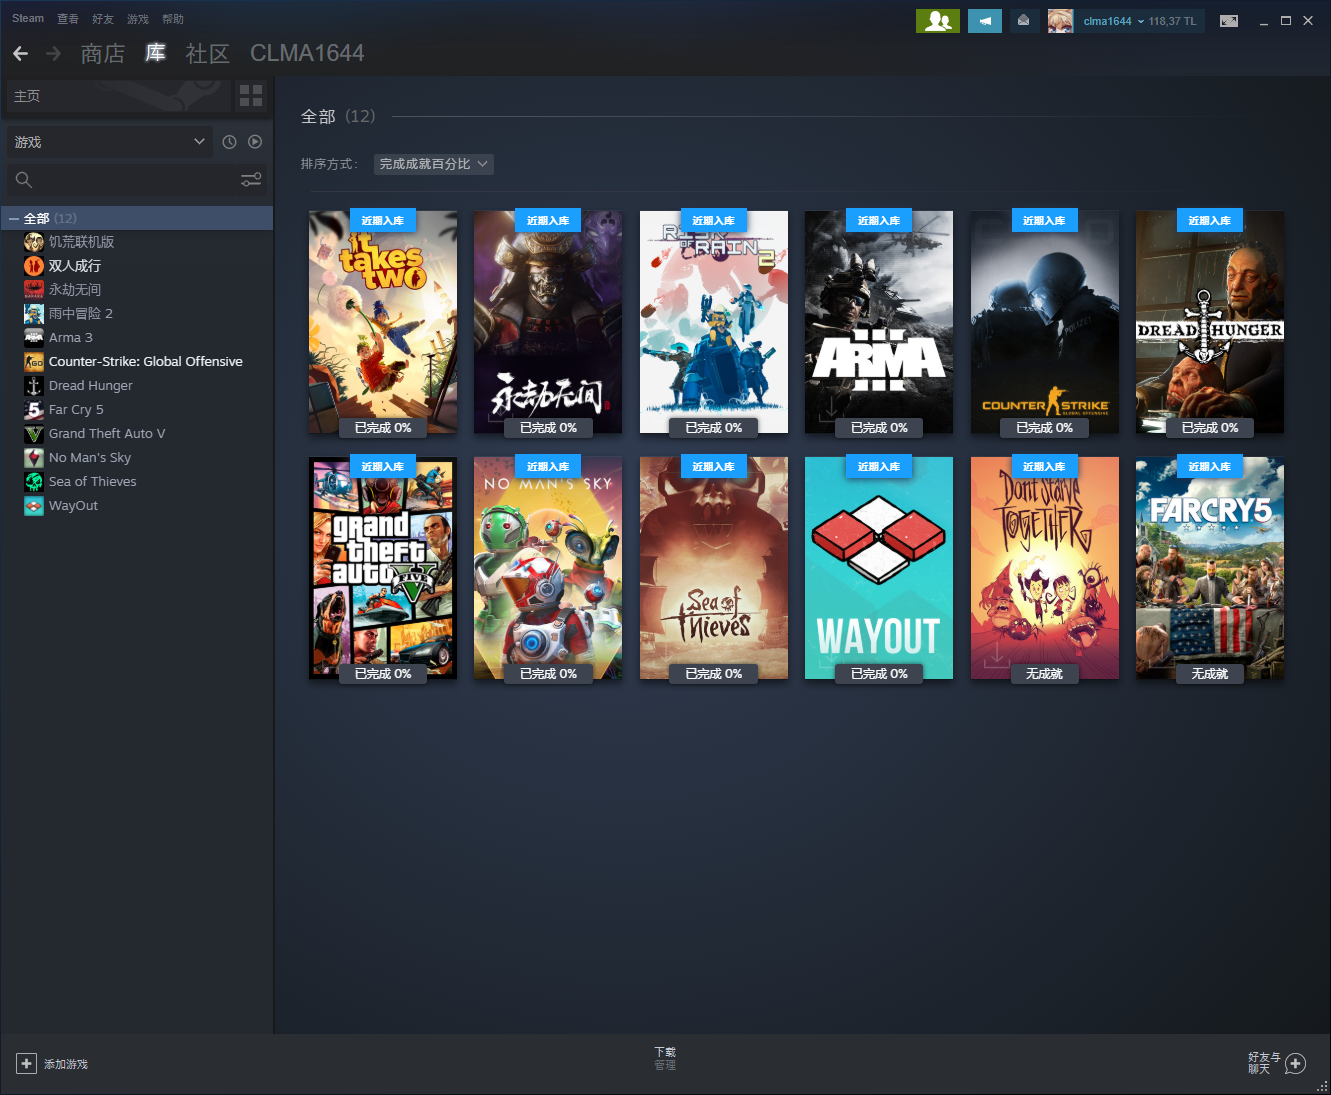
Task: Click the profile avatar picture
Action: coord(1060,21)
